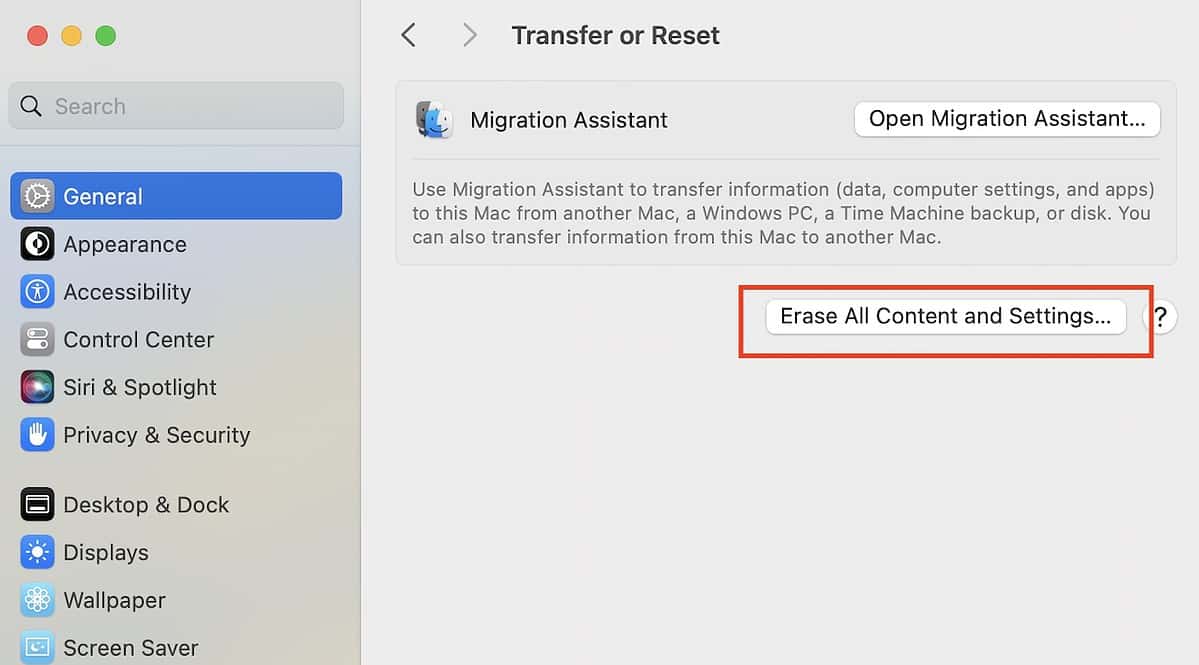
Task: Select Wallpaper in the sidebar
Action: [x=114, y=600]
